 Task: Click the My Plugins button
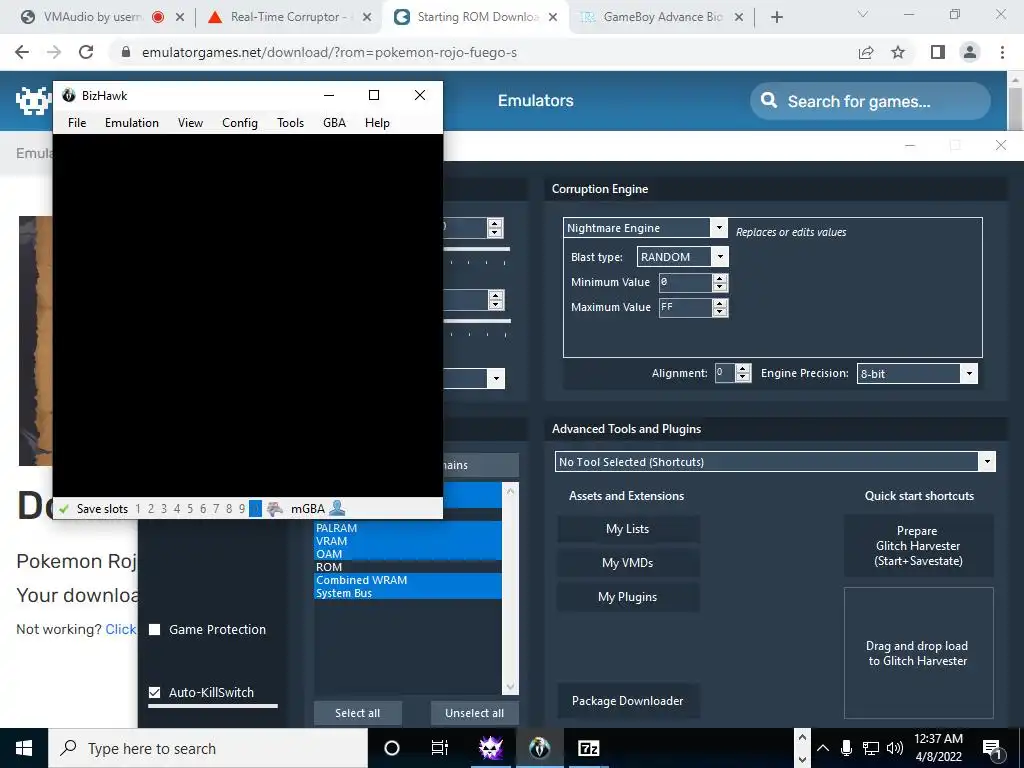628,597
